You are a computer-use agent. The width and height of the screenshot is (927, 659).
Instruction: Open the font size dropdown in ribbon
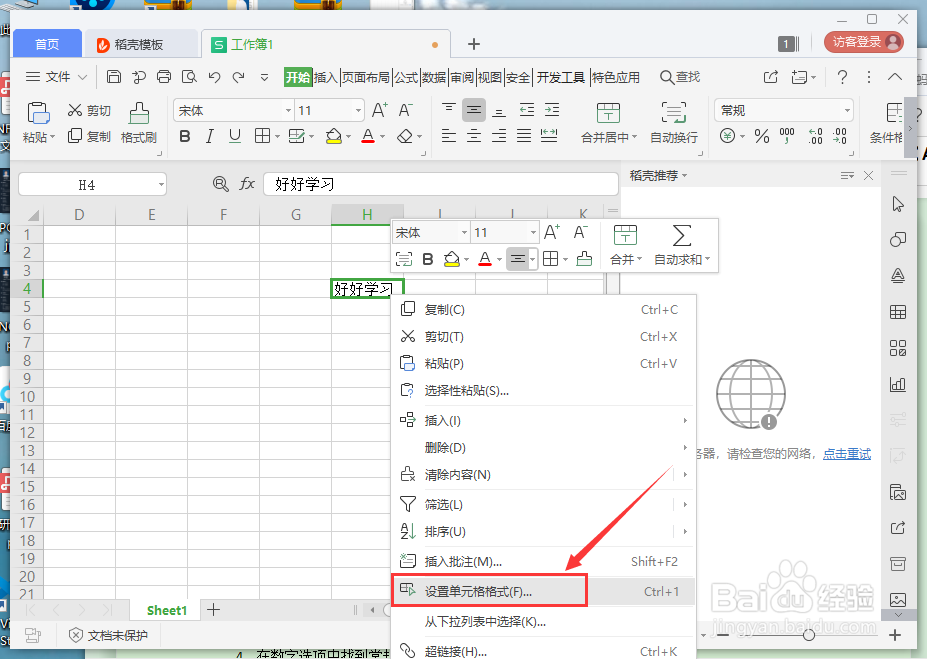(x=358, y=111)
